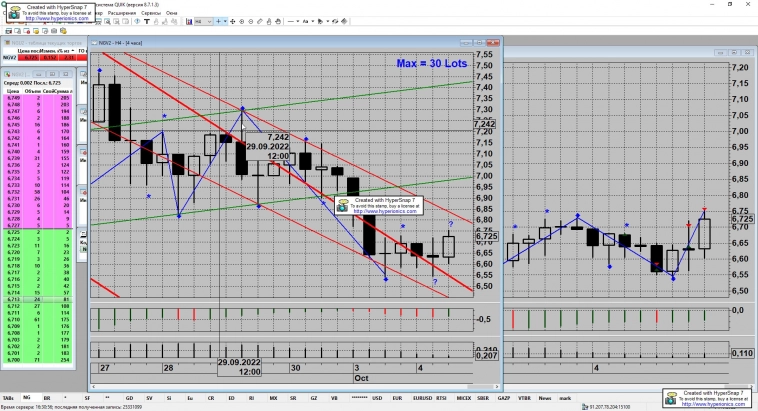Select the order book row priced 6,749
Screen dimensions: 758x411
coord(11,98)
